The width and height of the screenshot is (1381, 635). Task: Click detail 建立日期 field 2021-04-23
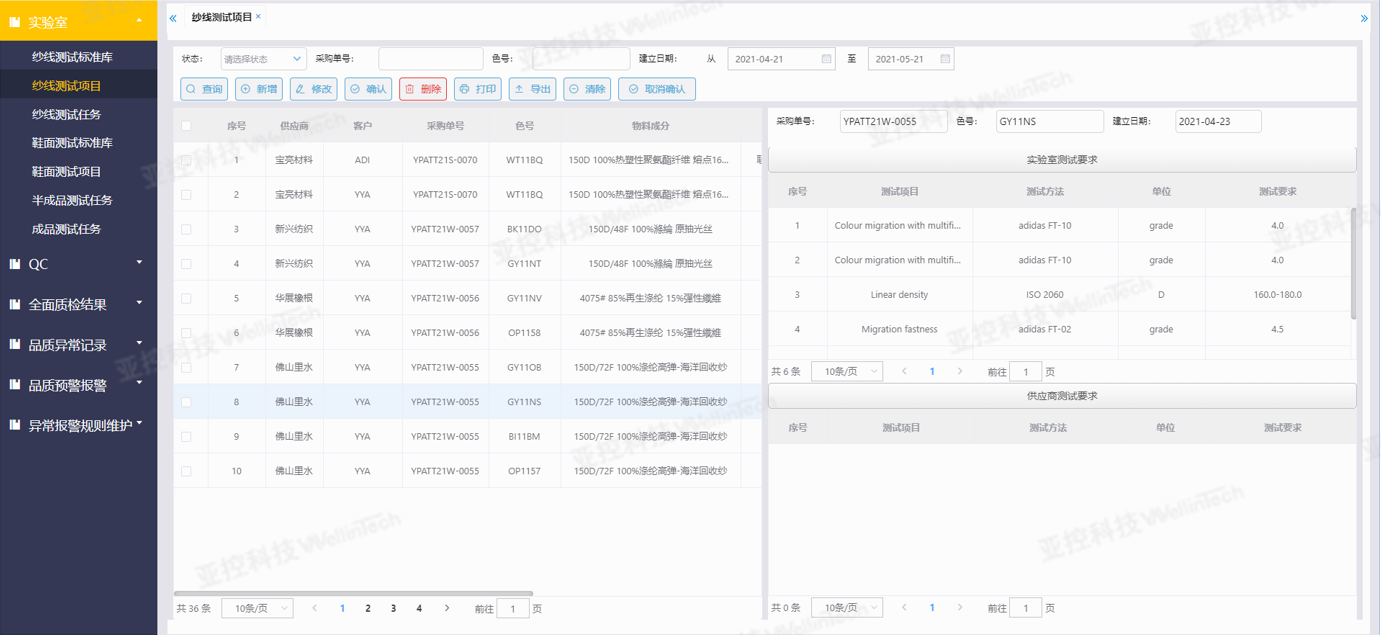(1218, 121)
